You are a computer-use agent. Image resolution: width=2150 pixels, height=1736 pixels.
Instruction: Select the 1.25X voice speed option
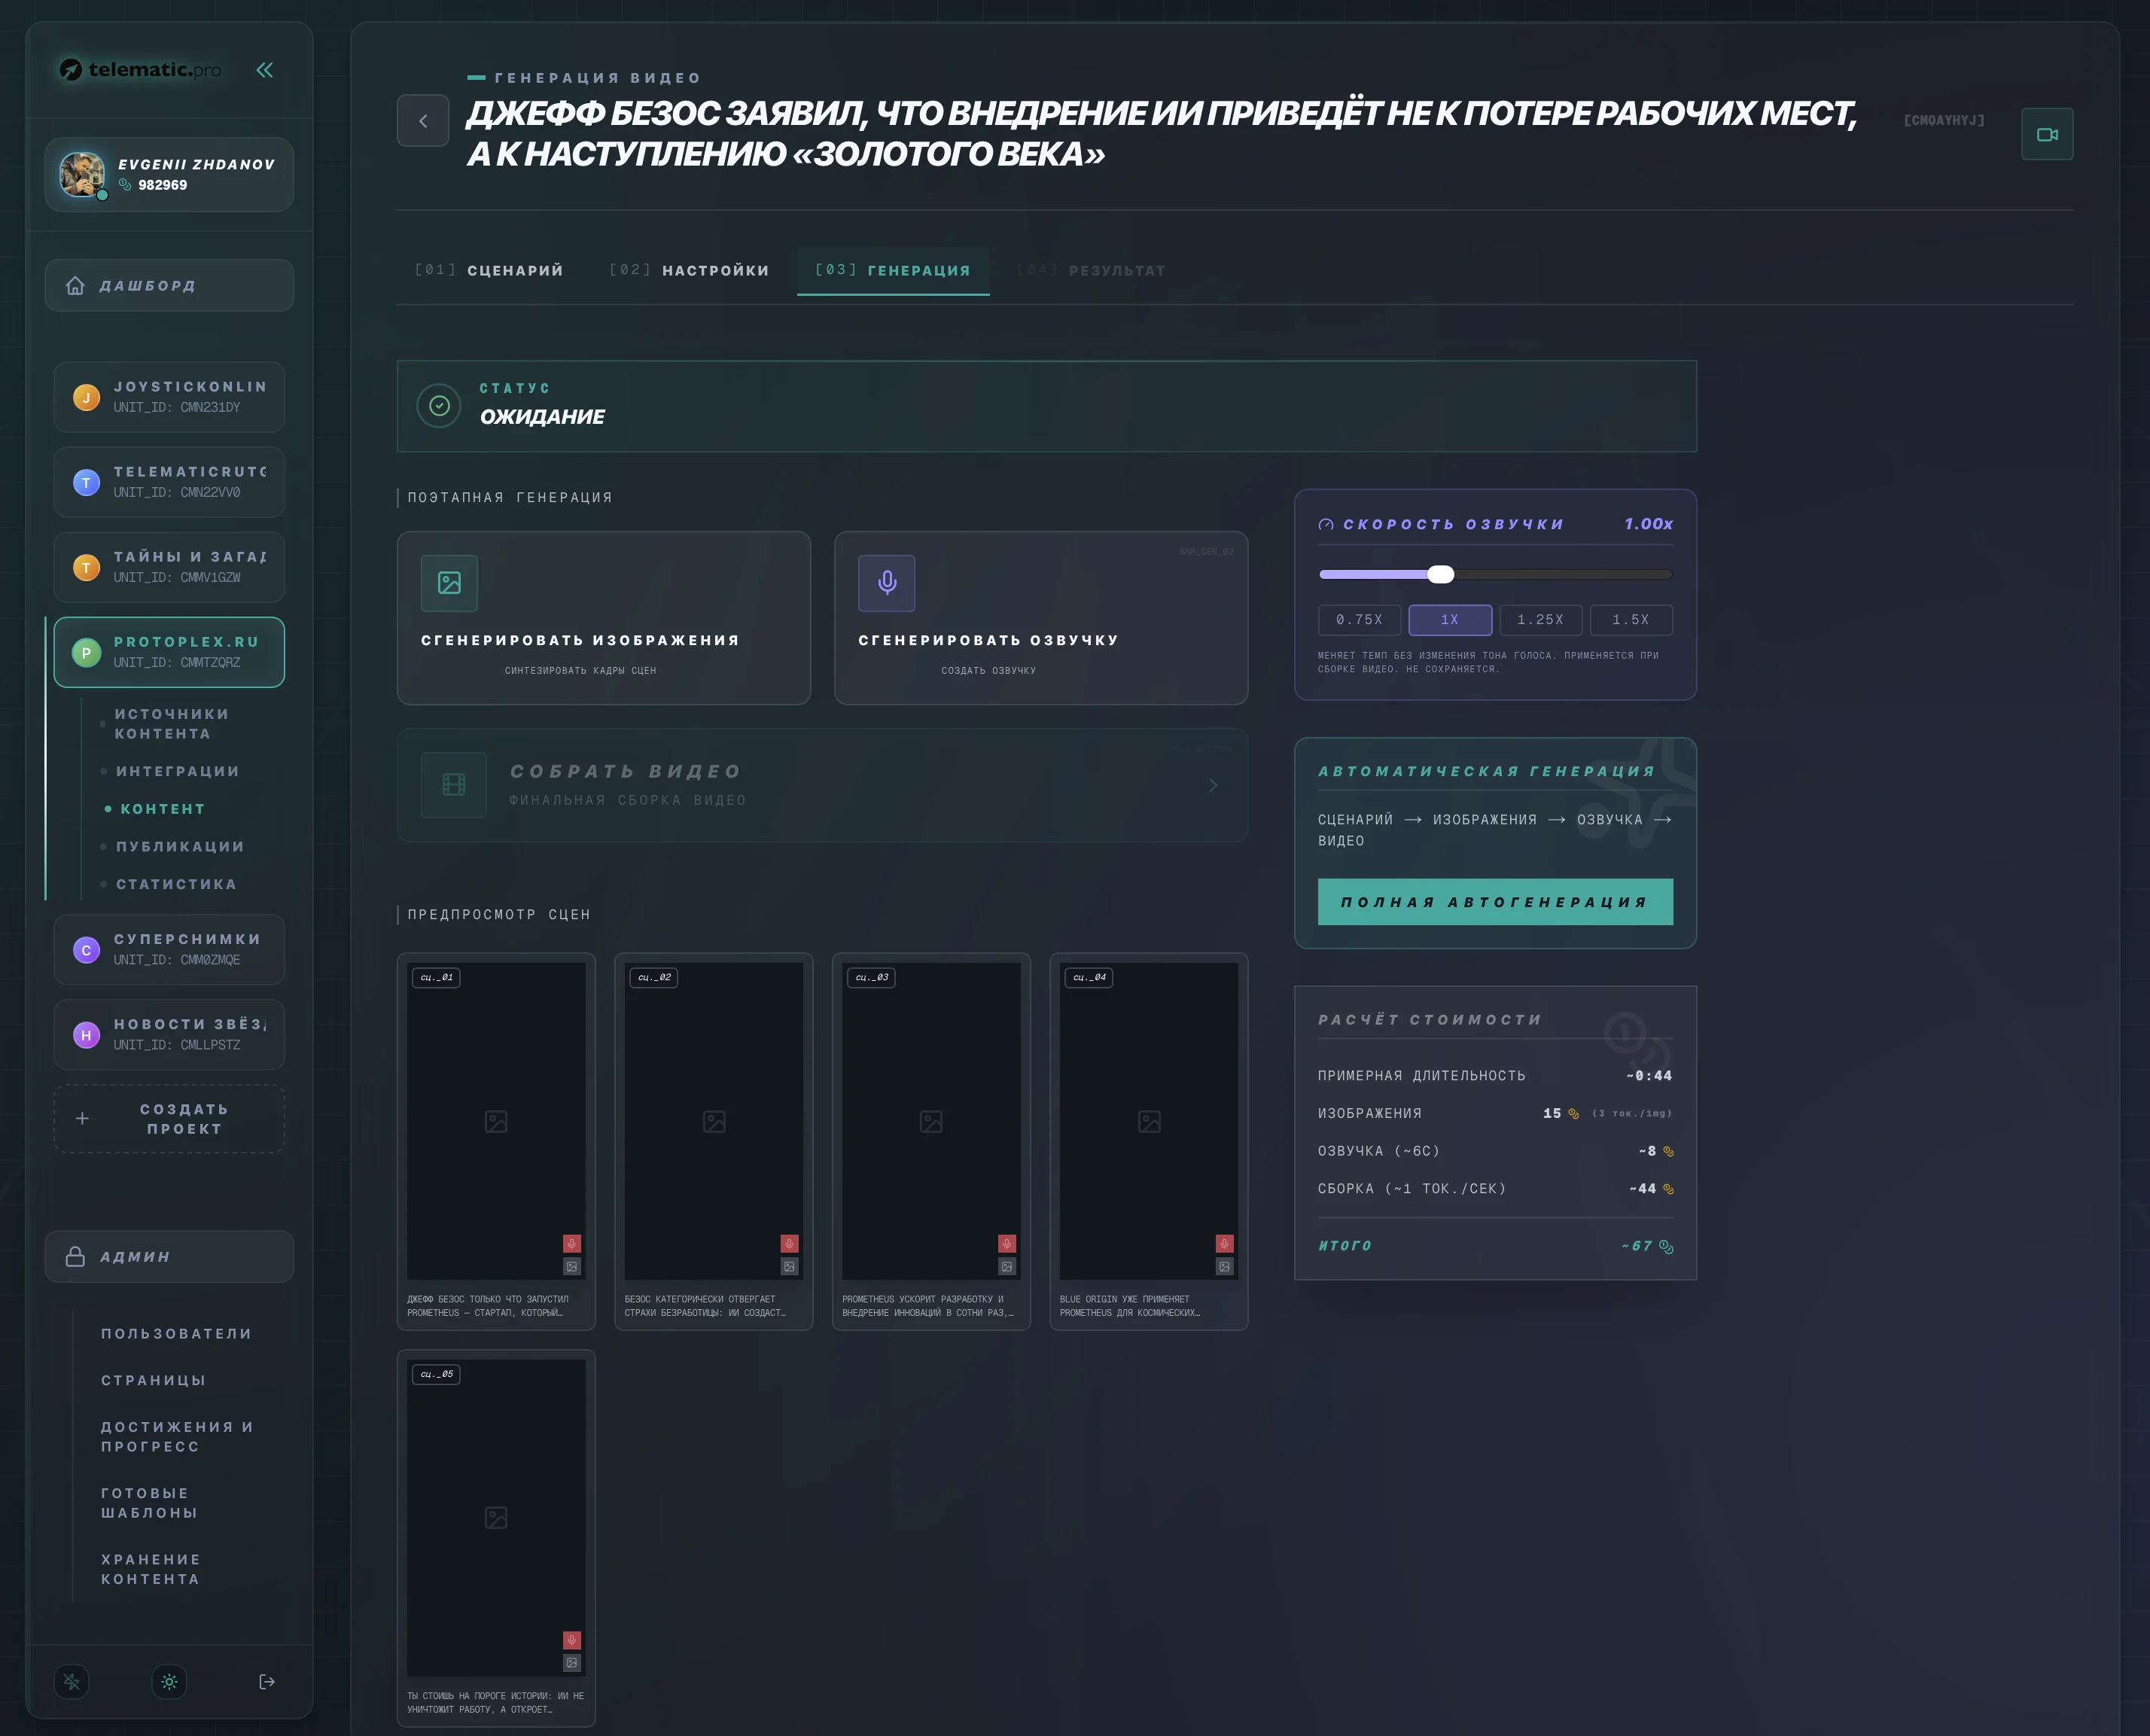1540,620
